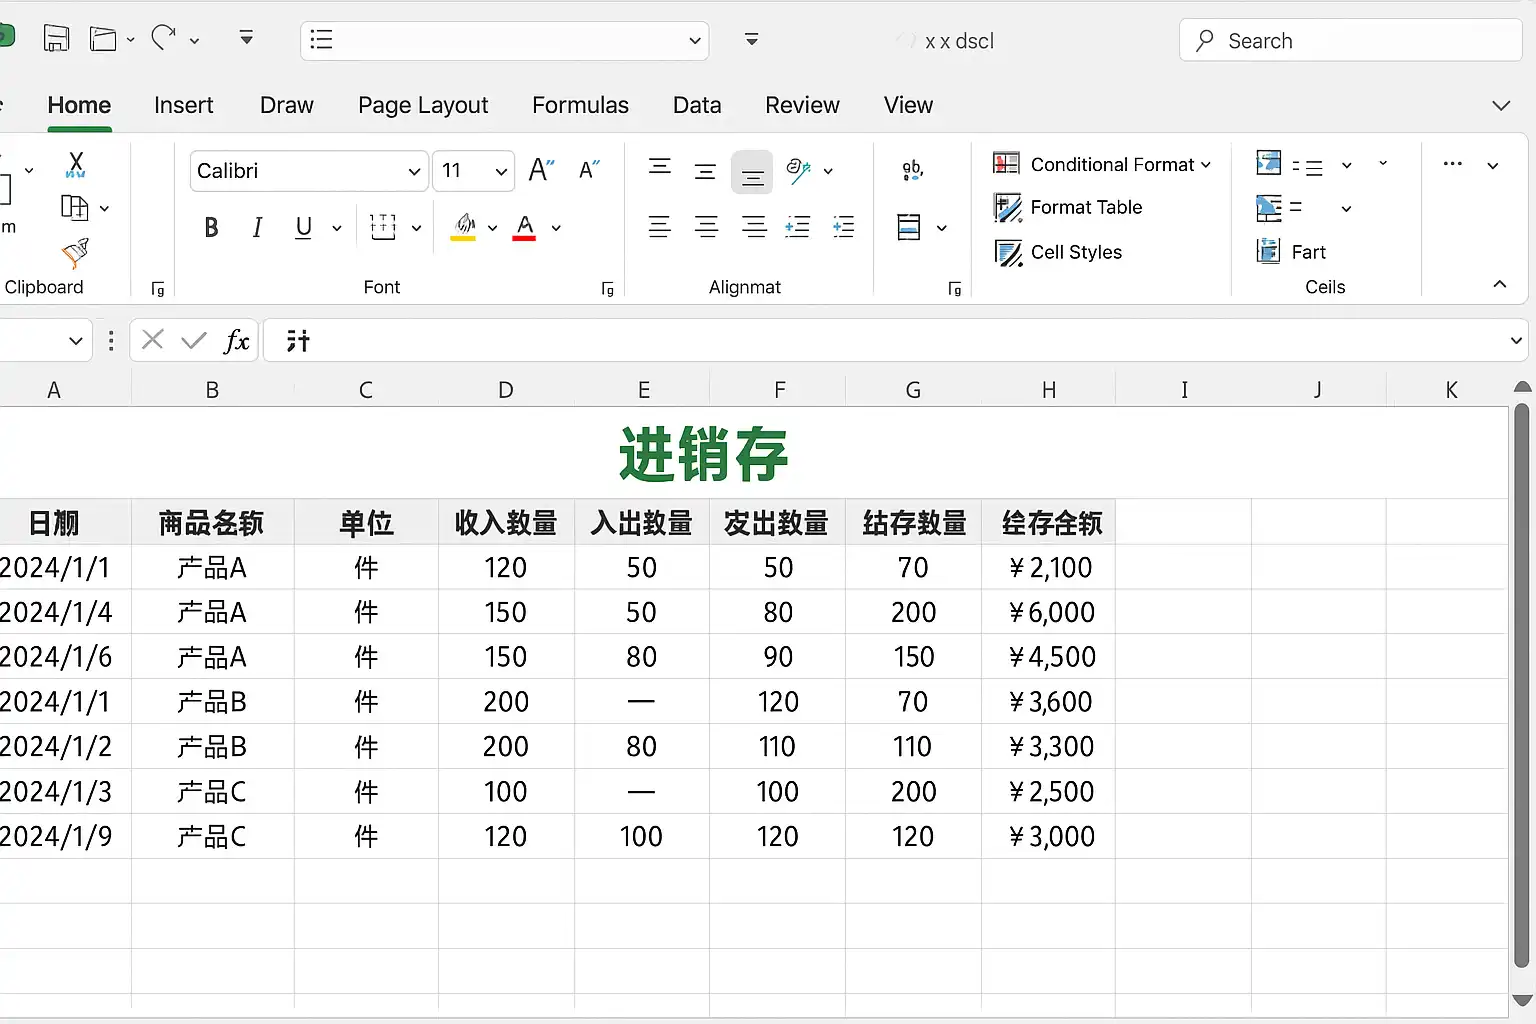Click in the Search box

point(1350,41)
